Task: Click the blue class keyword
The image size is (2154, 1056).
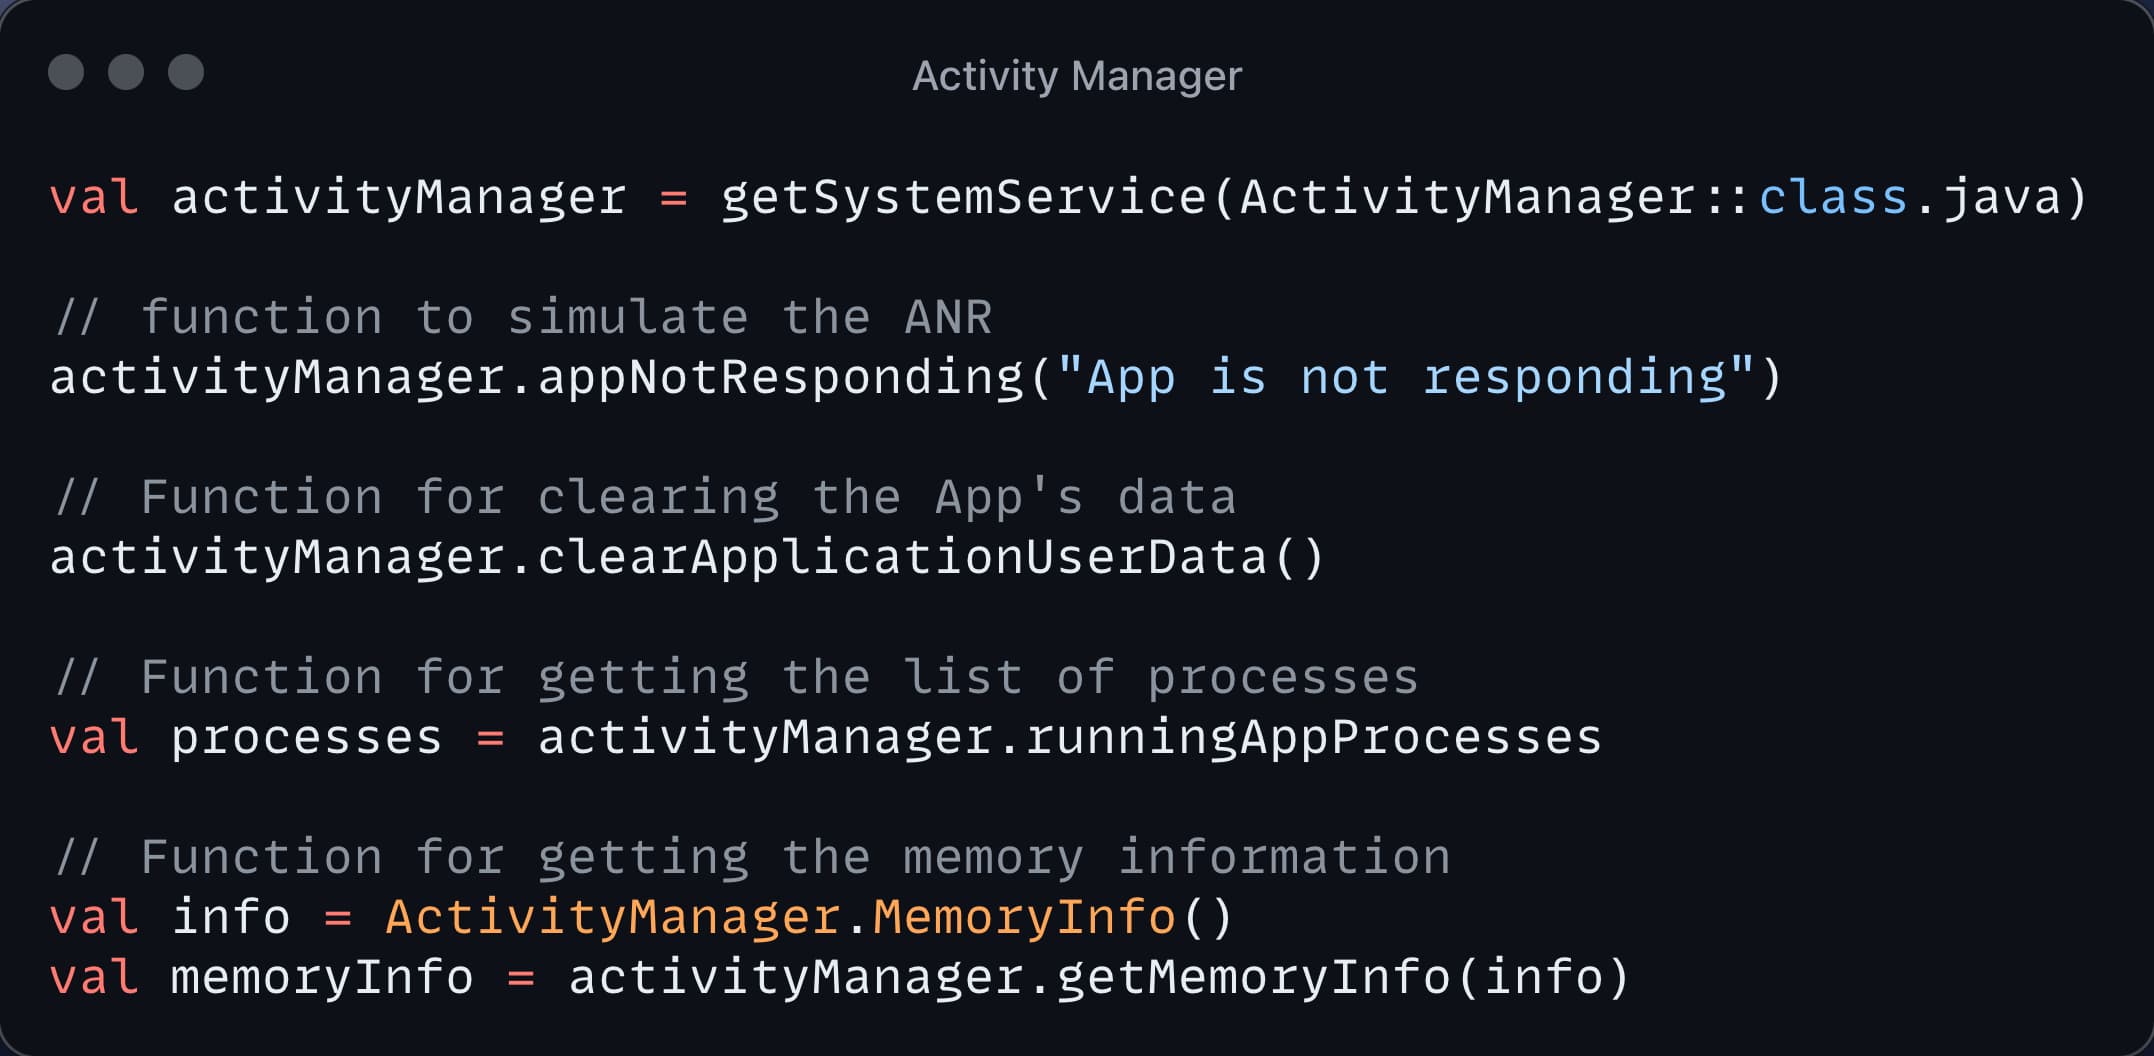Action: (x=1833, y=197)
